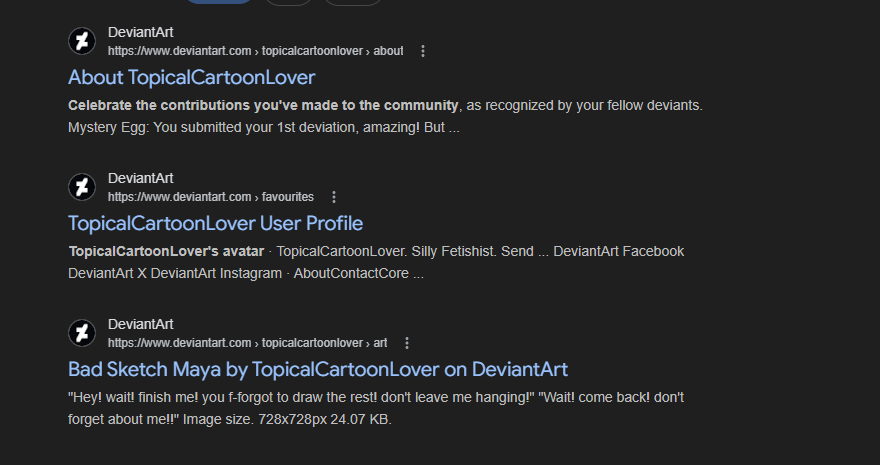Click DeviantArt favicon beside Bad Sketch Maya result
Screen dimensions: 880x465
(x=82, y=333)
